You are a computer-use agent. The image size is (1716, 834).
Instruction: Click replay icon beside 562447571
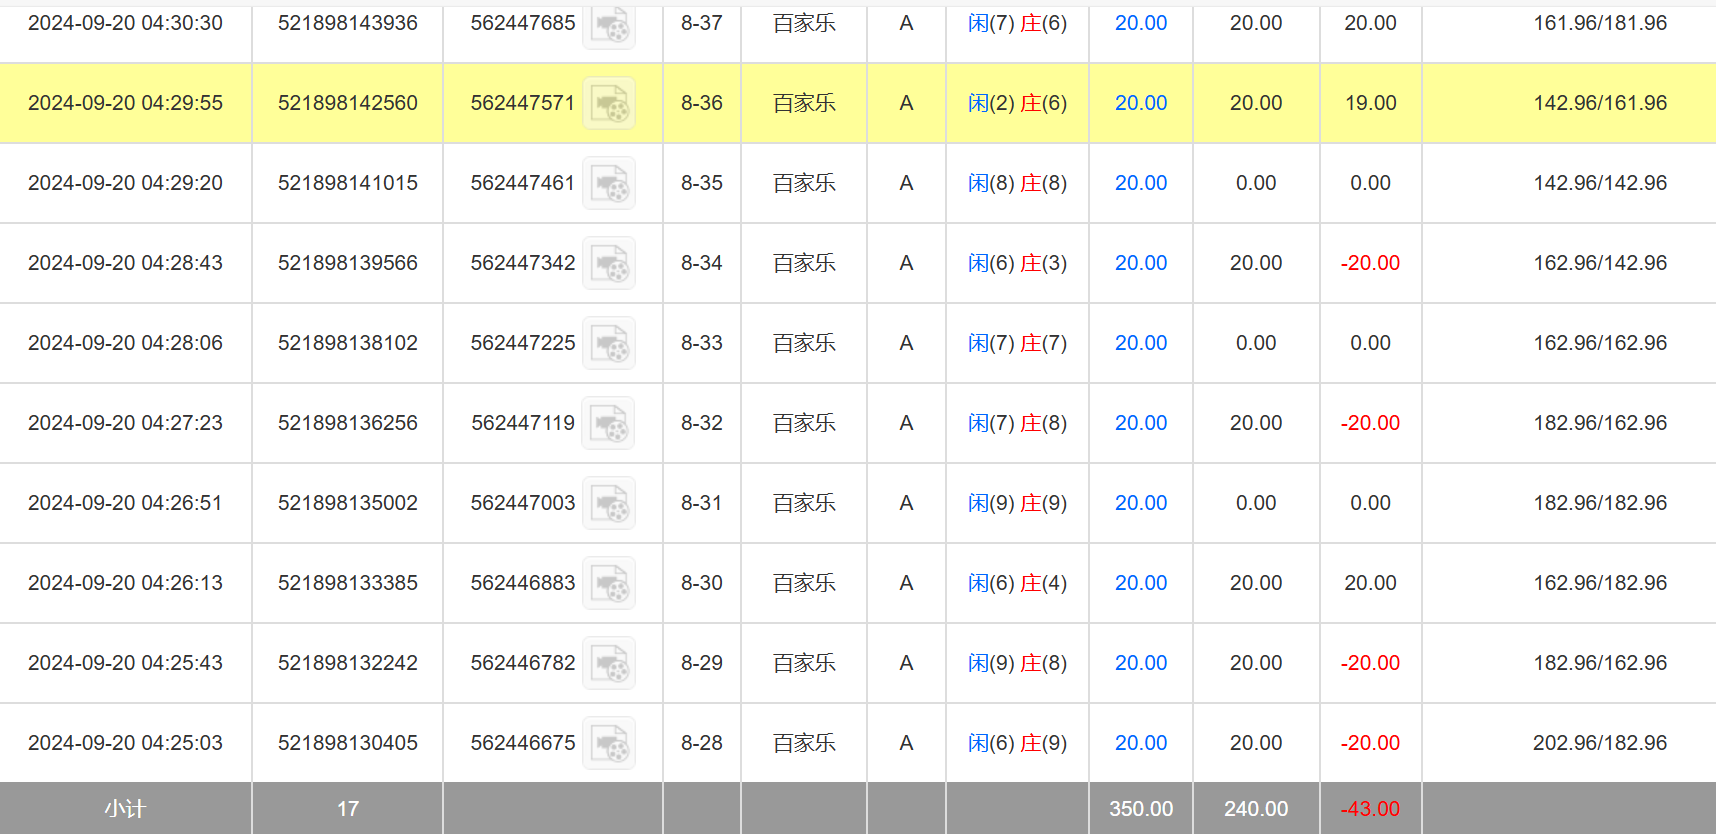point(609,103)
